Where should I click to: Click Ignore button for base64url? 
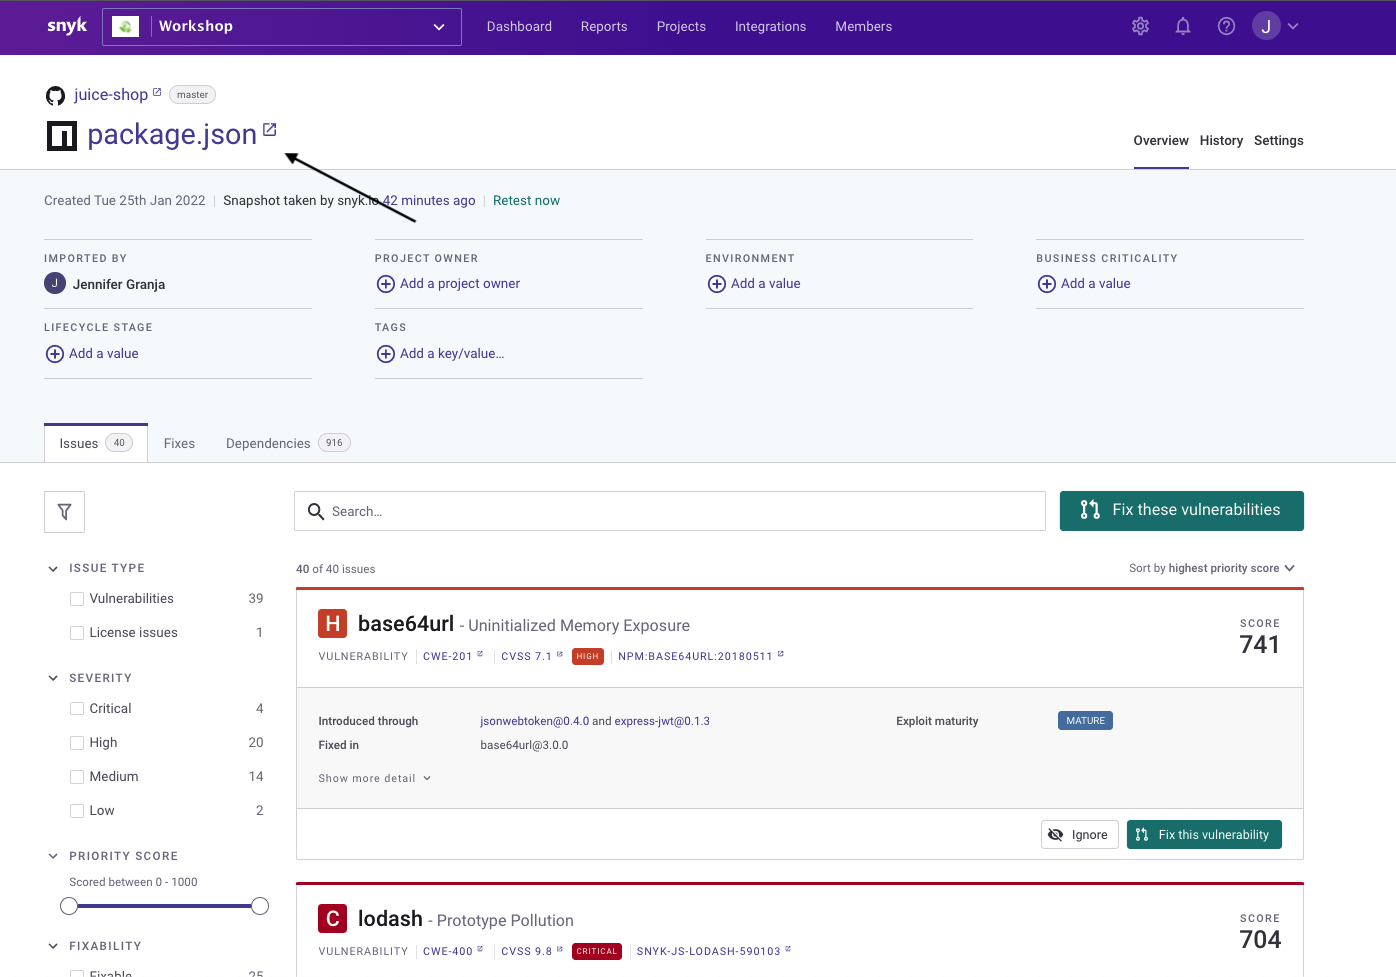[x=1079, y=835]
